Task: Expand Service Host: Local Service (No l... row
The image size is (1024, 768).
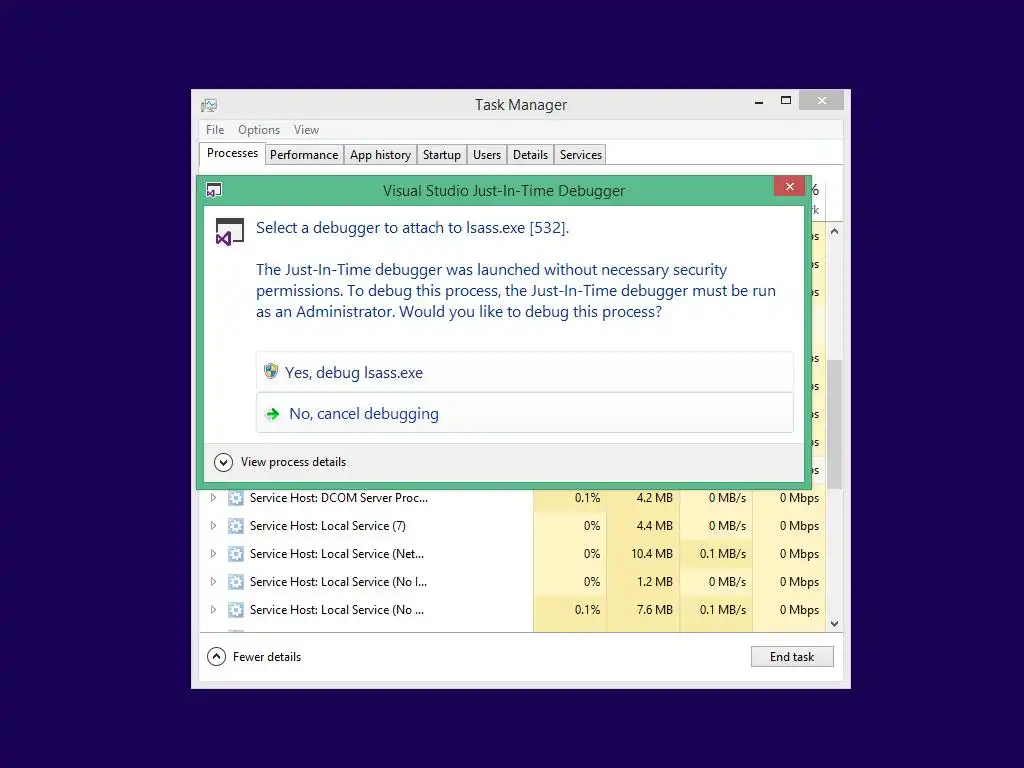Action: click(213, 582)
